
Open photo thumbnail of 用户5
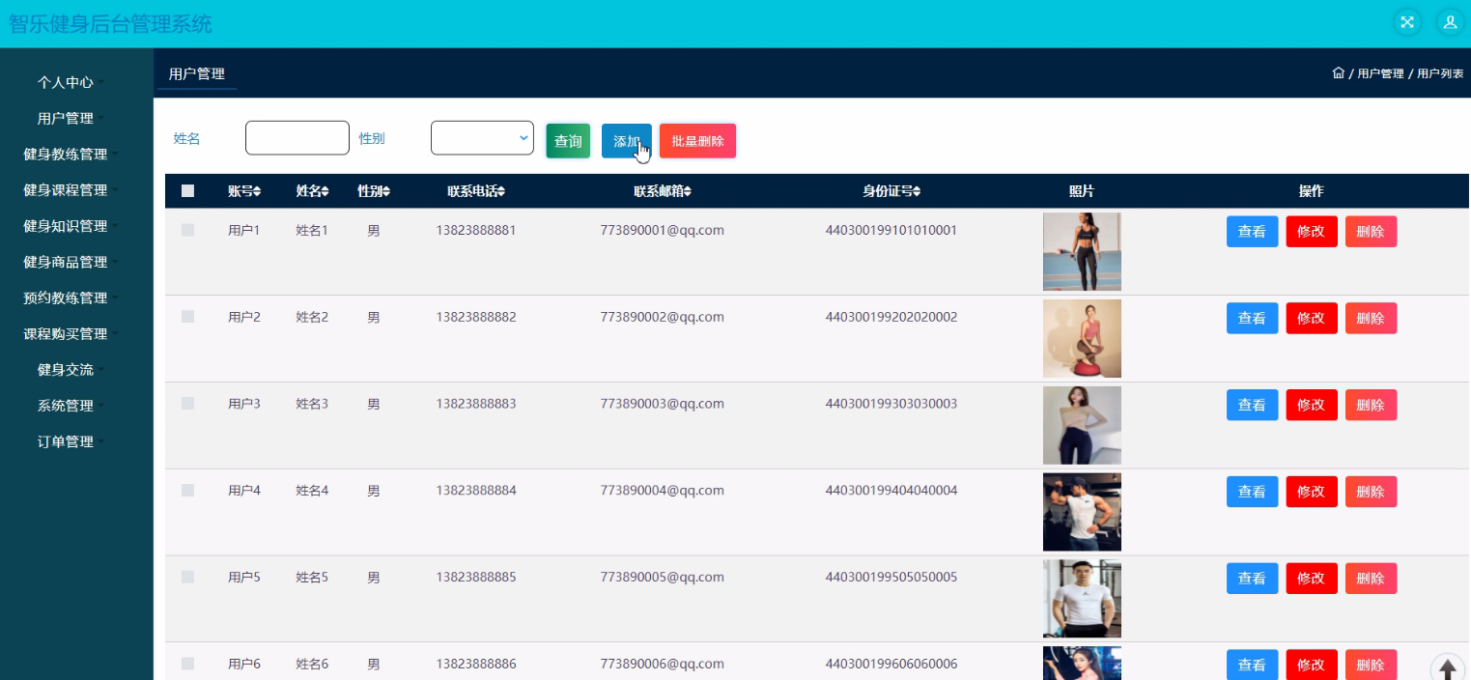click(x=1082, y=598)
